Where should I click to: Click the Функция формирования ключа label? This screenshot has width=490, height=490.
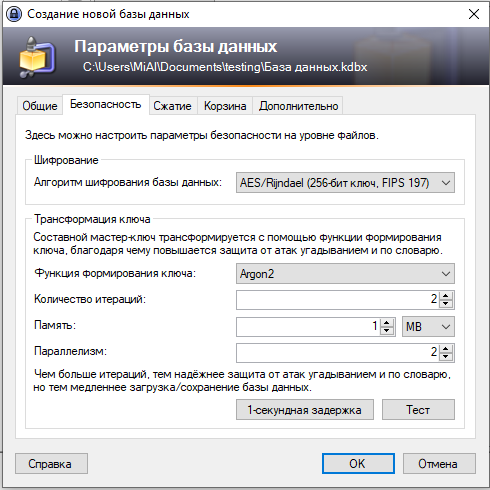[x=115, y=273]
